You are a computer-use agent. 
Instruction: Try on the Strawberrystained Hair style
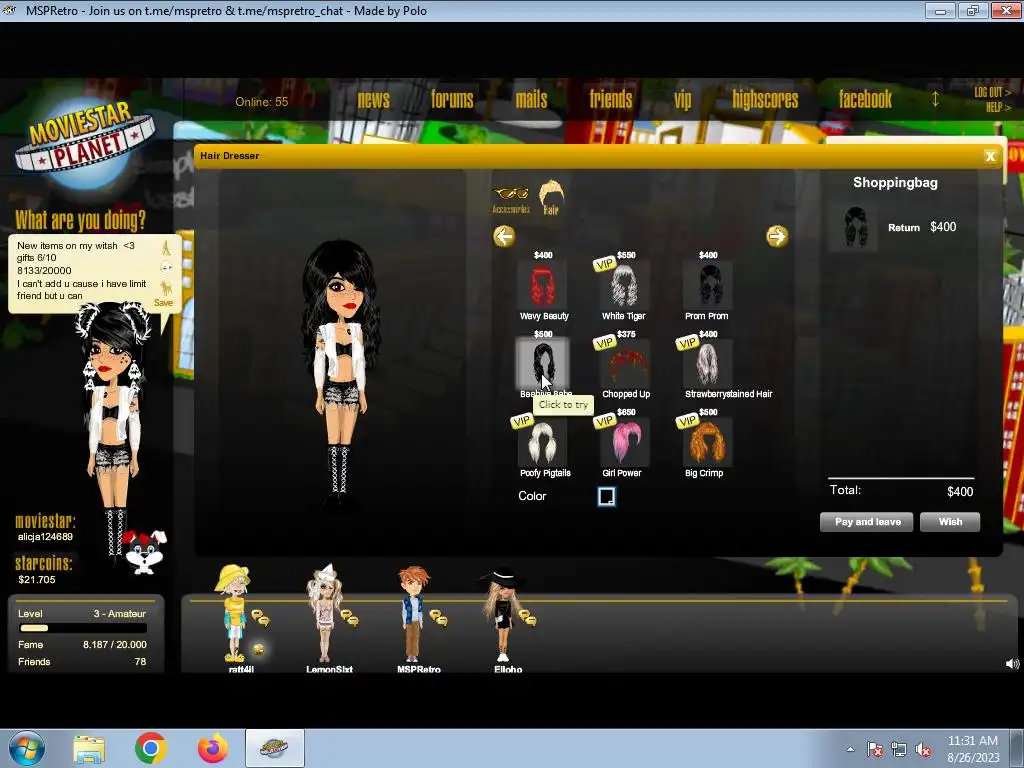(x=707, y=364)
